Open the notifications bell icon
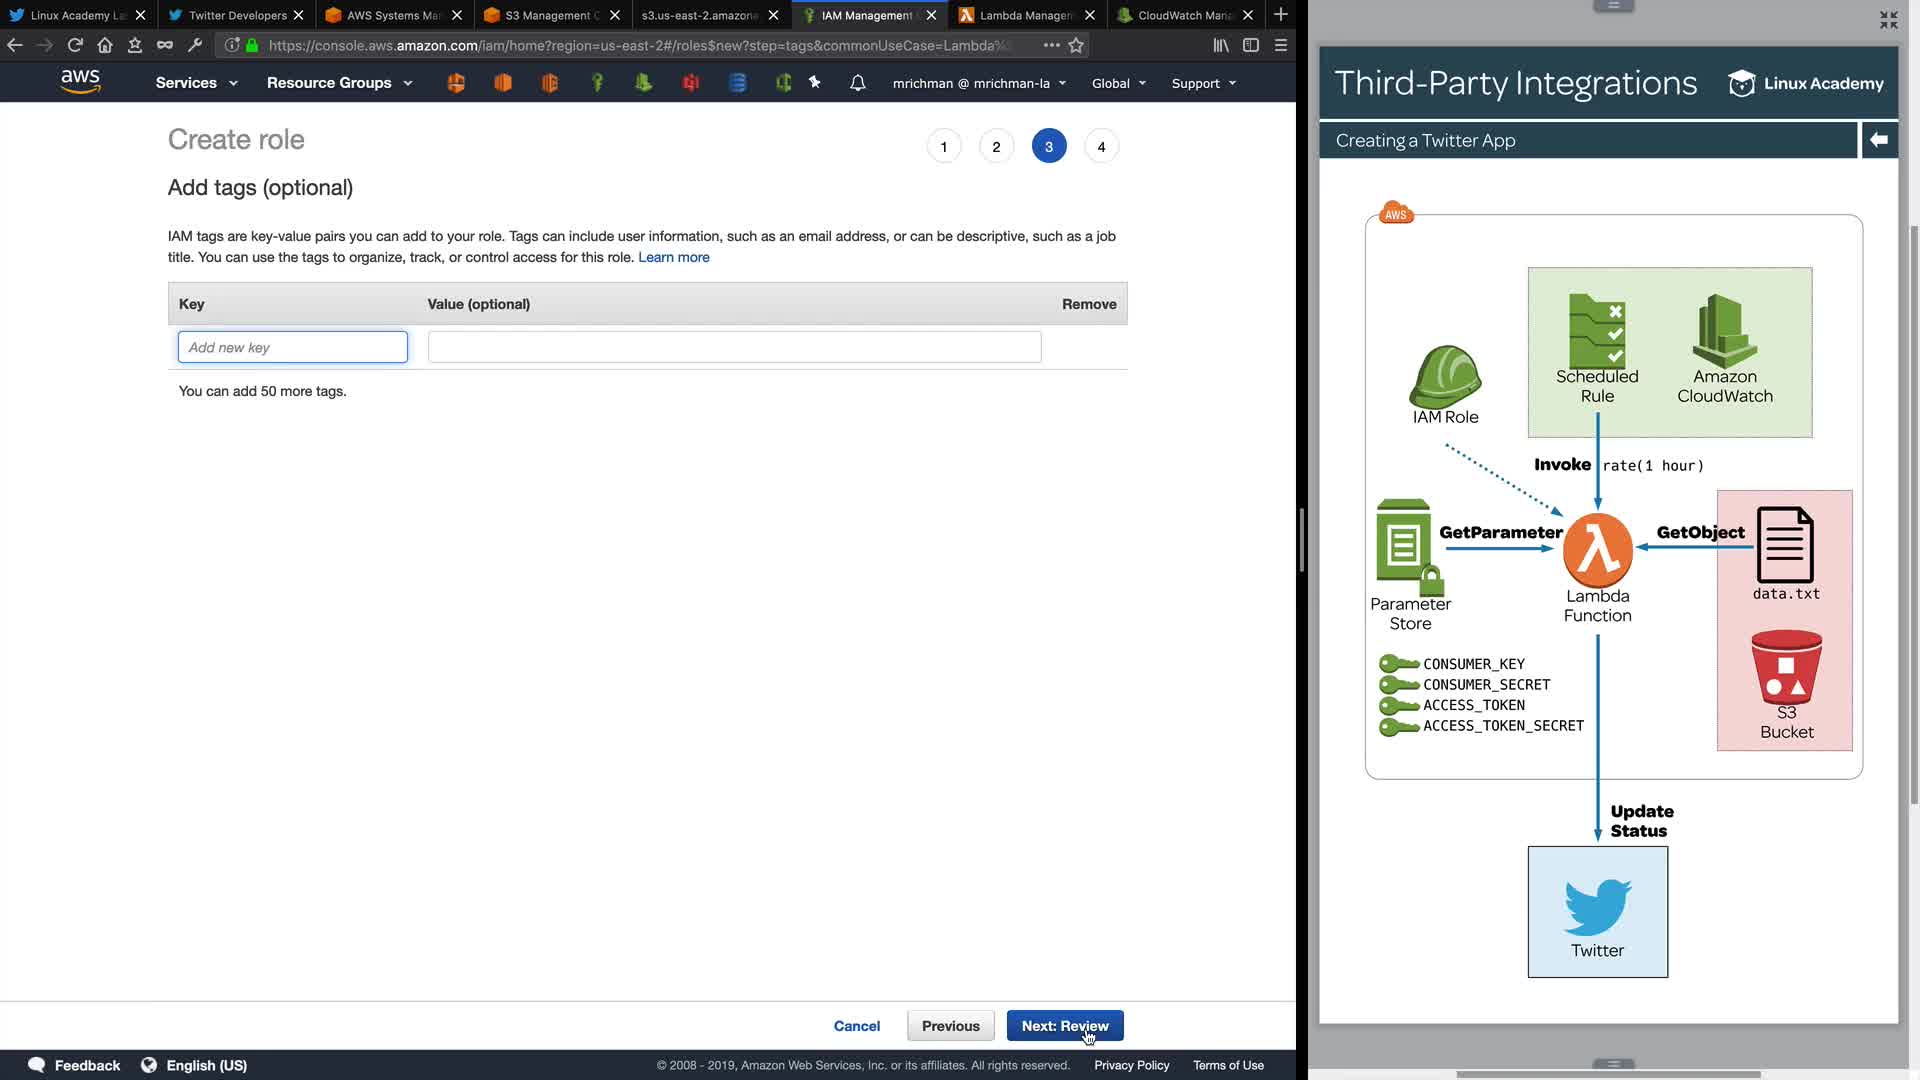 (857, 83)
